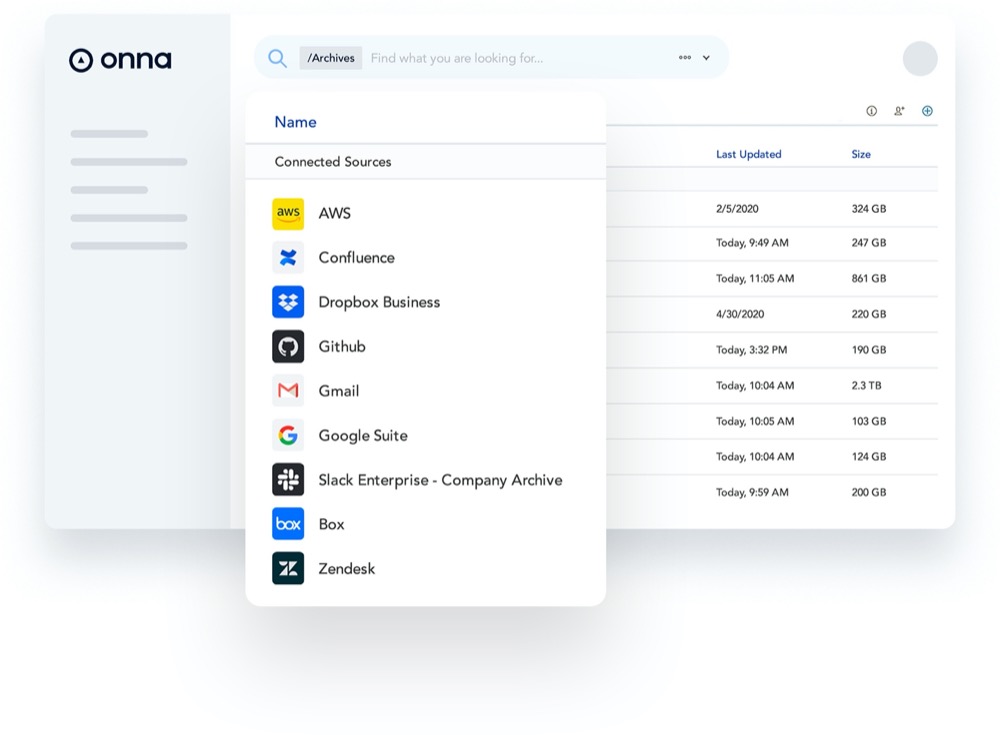Sort by Last Updated column

point(748,154)
